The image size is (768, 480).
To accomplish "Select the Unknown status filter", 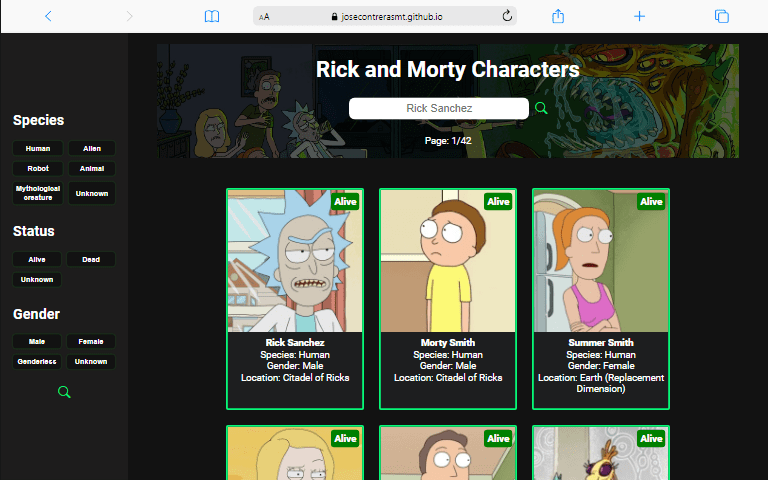I will point(37,280).
